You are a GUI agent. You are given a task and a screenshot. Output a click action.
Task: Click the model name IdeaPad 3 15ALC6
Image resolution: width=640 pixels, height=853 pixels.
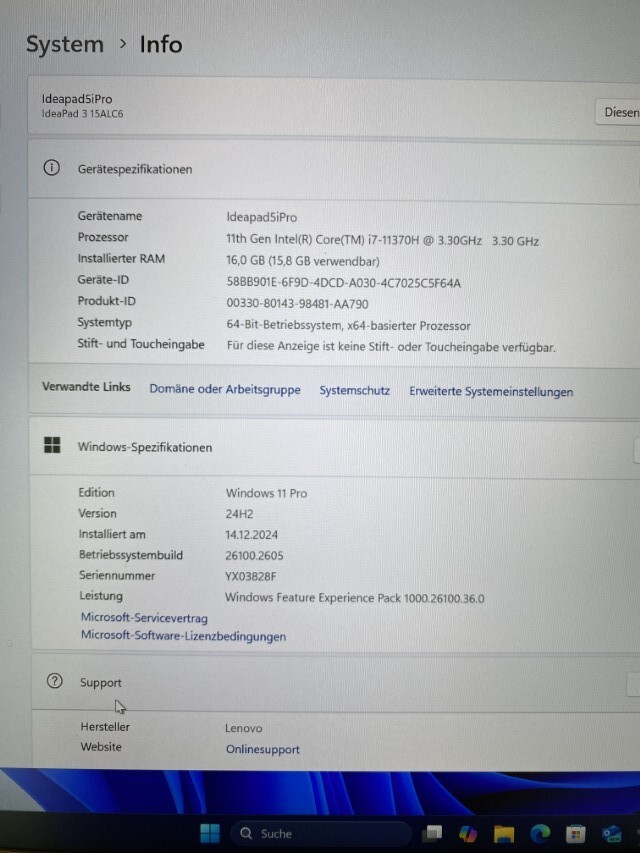tap(83, 114)
